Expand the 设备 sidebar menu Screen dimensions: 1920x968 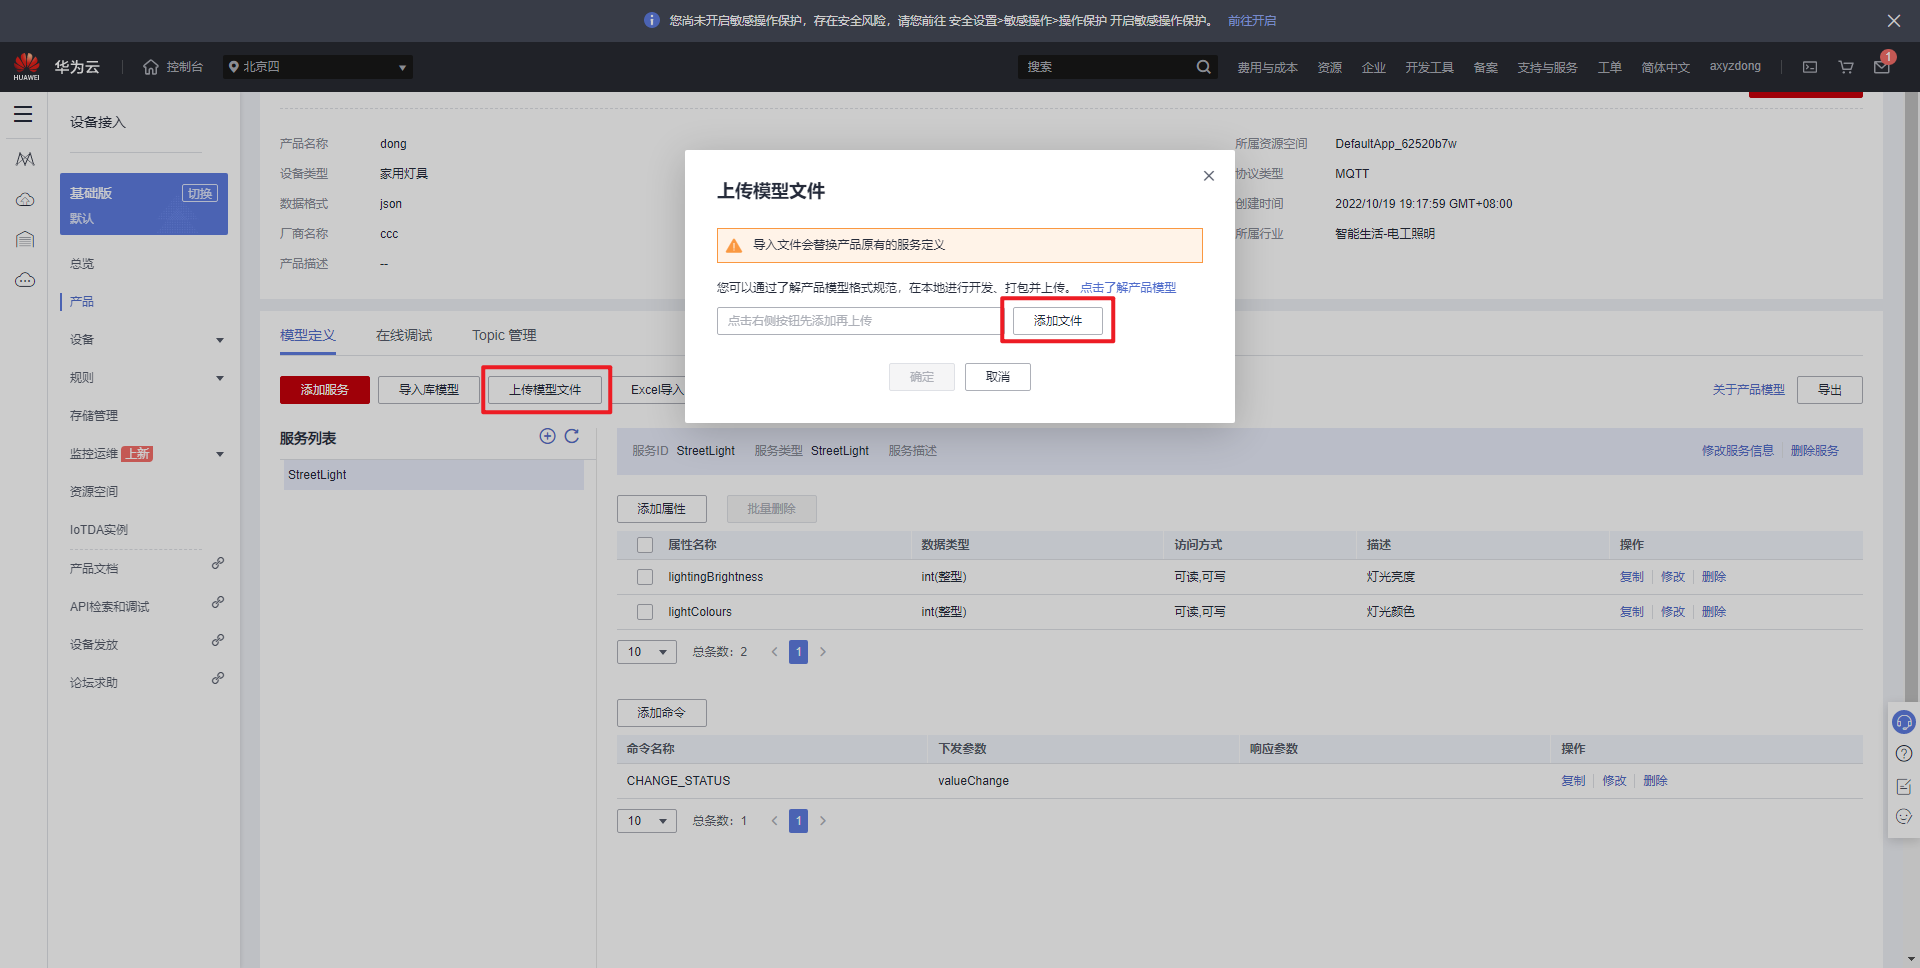coord(220,340)
